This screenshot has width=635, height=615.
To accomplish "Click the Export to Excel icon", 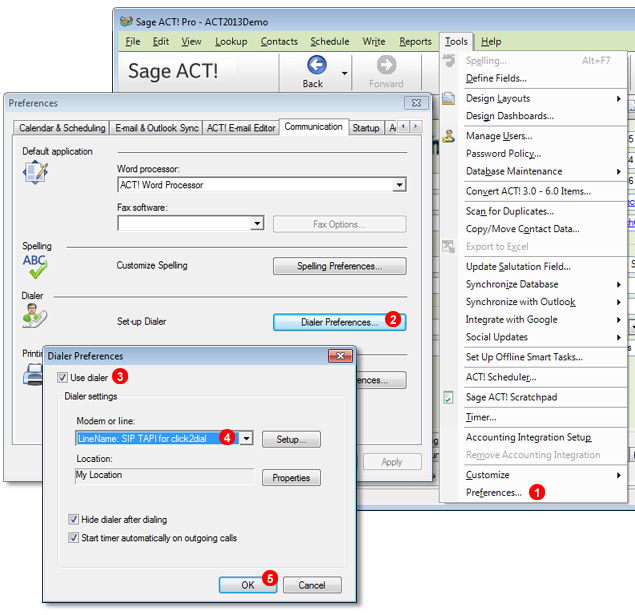I will tap(449, 247).
